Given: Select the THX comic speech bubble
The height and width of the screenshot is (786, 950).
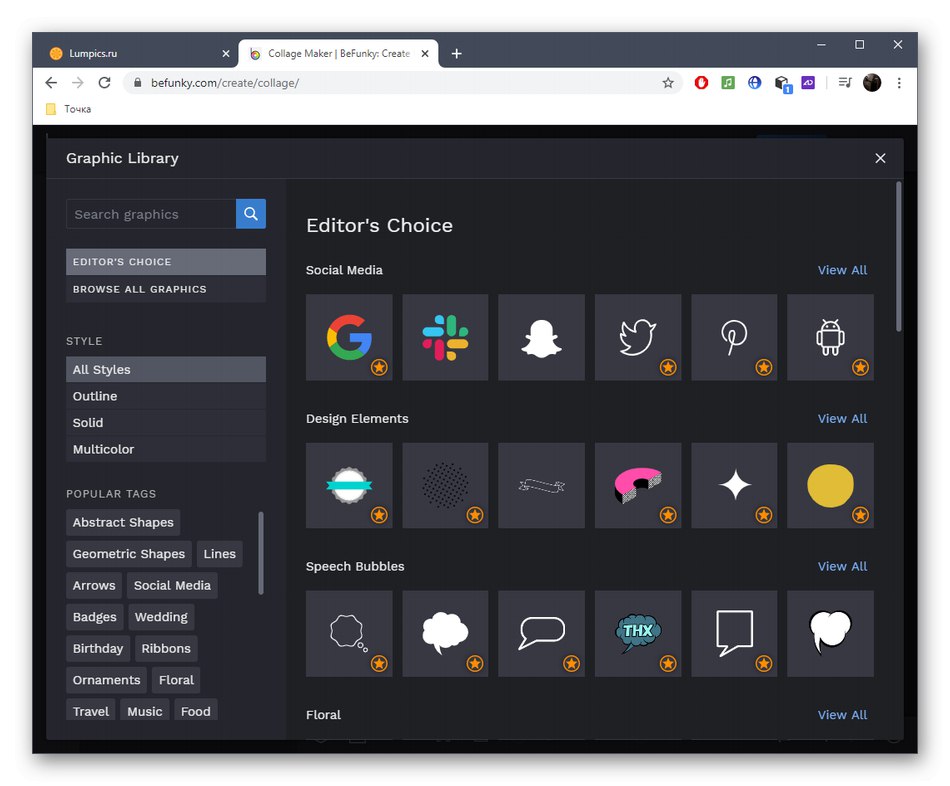Looking at the screenshot, I should (x=638, y=633).
